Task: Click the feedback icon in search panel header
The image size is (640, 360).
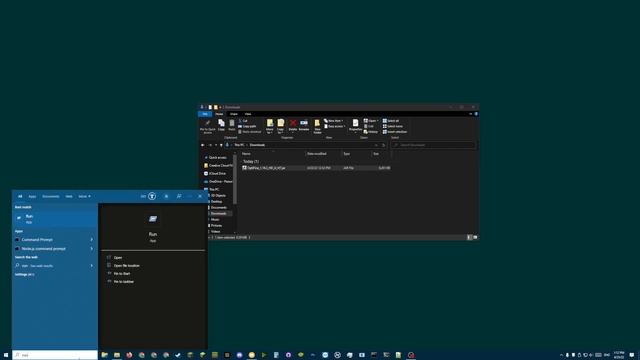Action: tap(179, 196)
